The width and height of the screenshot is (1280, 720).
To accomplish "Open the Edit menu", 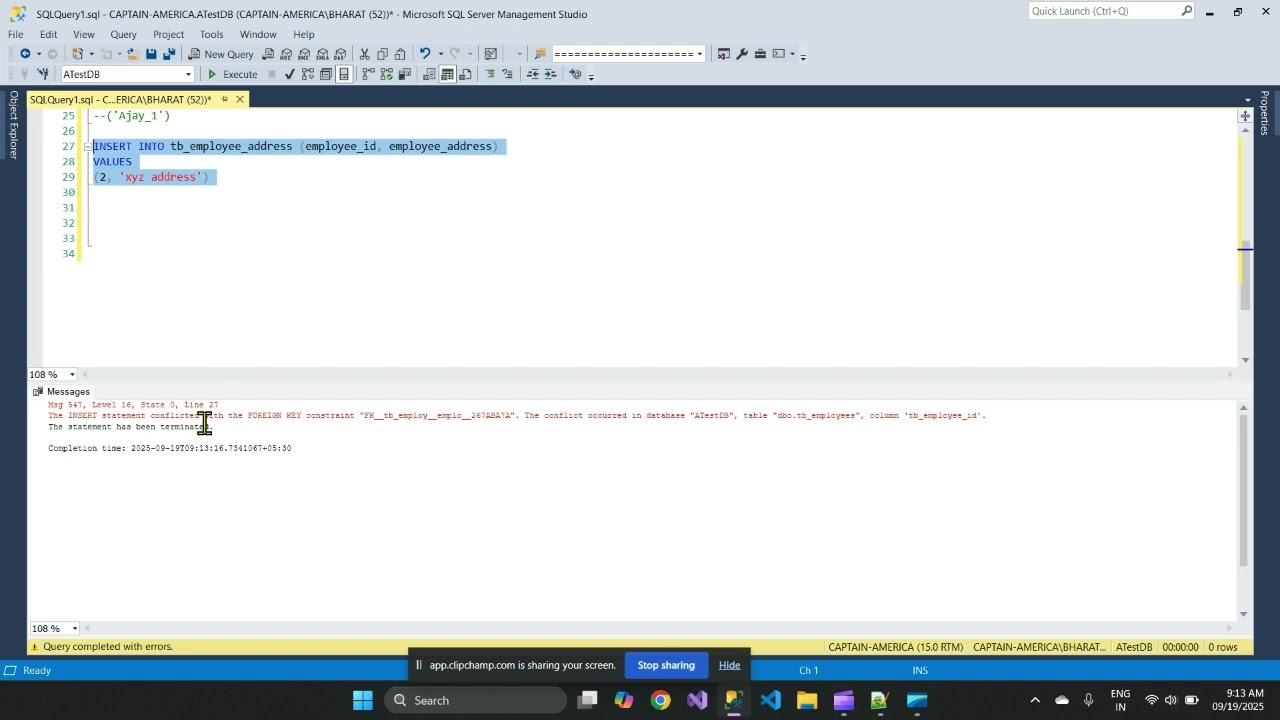I will 48,34.
